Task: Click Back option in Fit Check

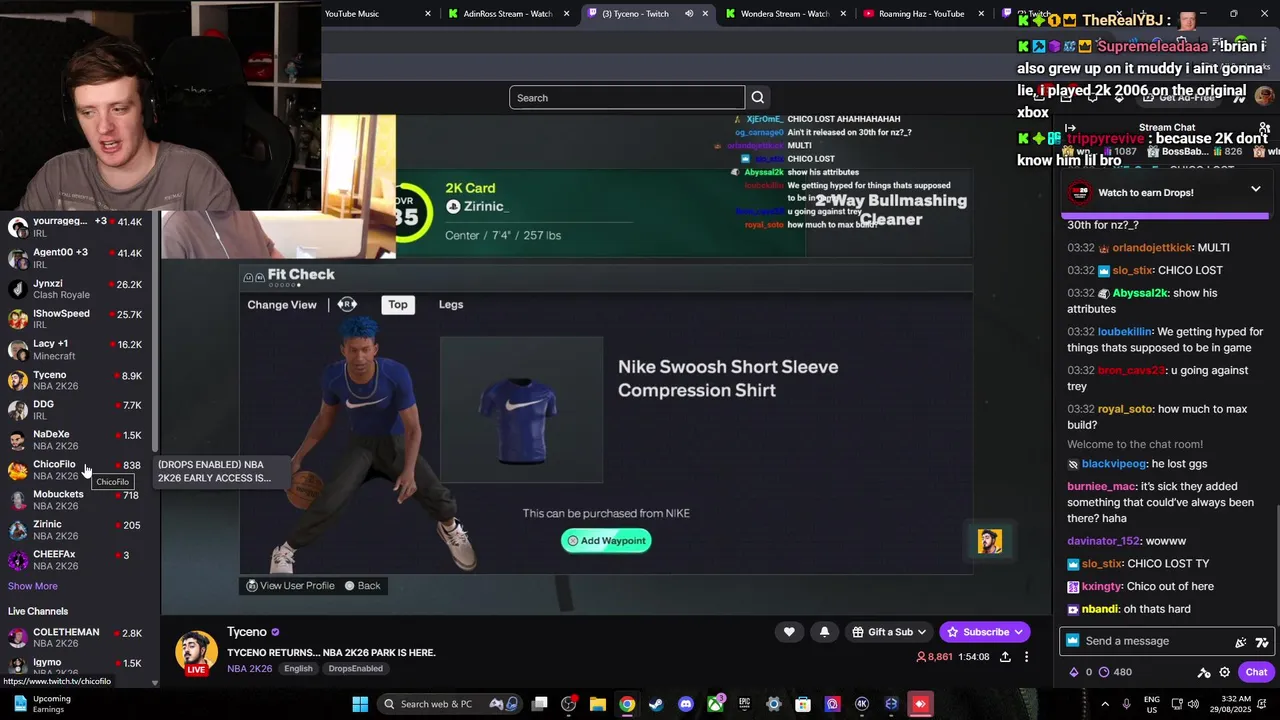Action: (362, 586)
